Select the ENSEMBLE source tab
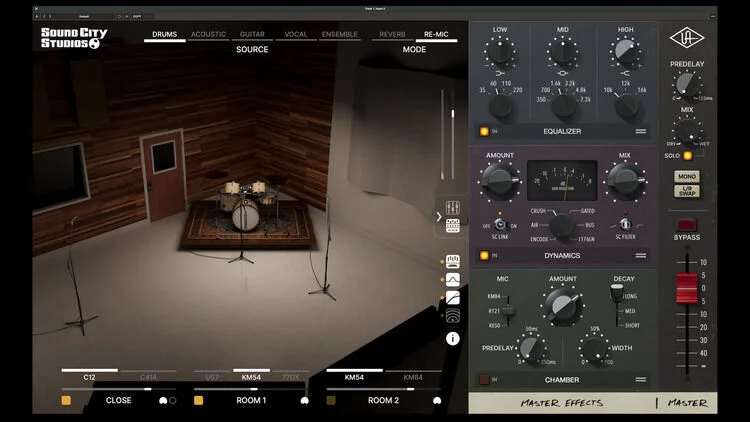This screenshot has width=750, height=422. point(340,35)
